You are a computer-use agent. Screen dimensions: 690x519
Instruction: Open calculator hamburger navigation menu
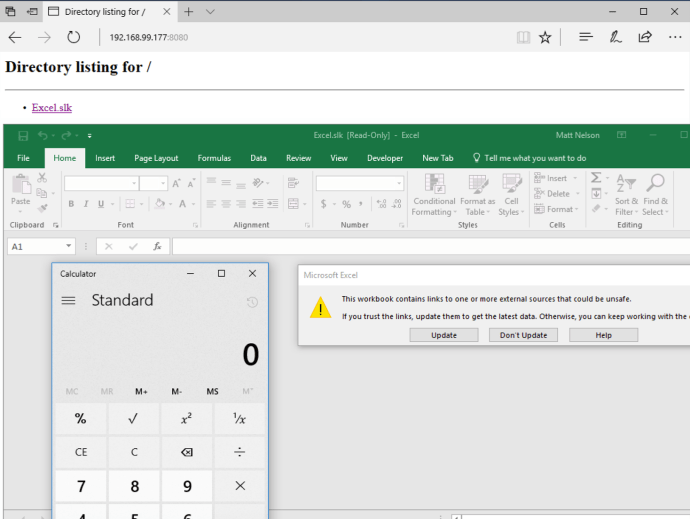(x=68, y=300)
